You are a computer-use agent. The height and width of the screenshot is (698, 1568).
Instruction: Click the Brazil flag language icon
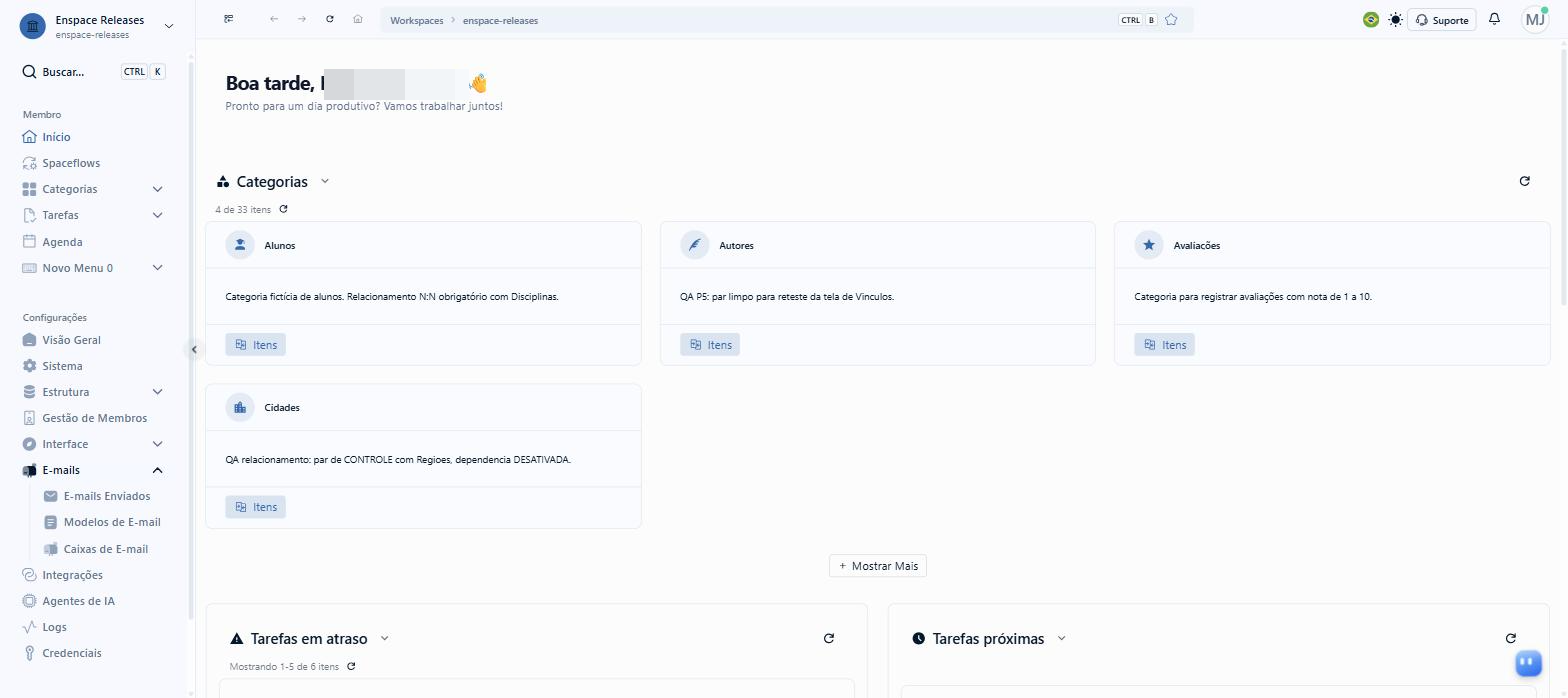click(x=1371, y=19)
